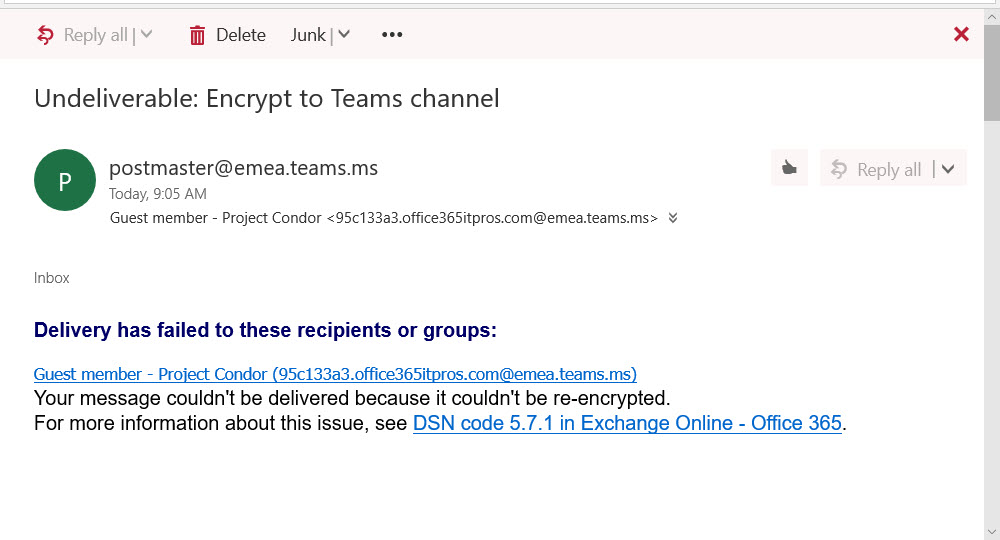This screenshot has width=1000, height=540.
Task: Click the Inbox folder label
Action: 52,278
